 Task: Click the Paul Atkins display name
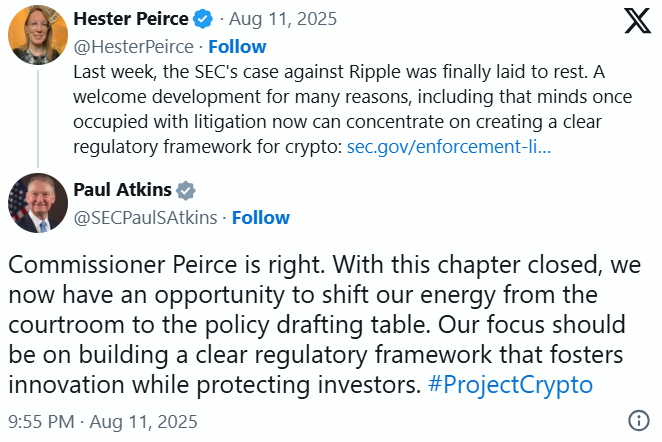(122, 191)
